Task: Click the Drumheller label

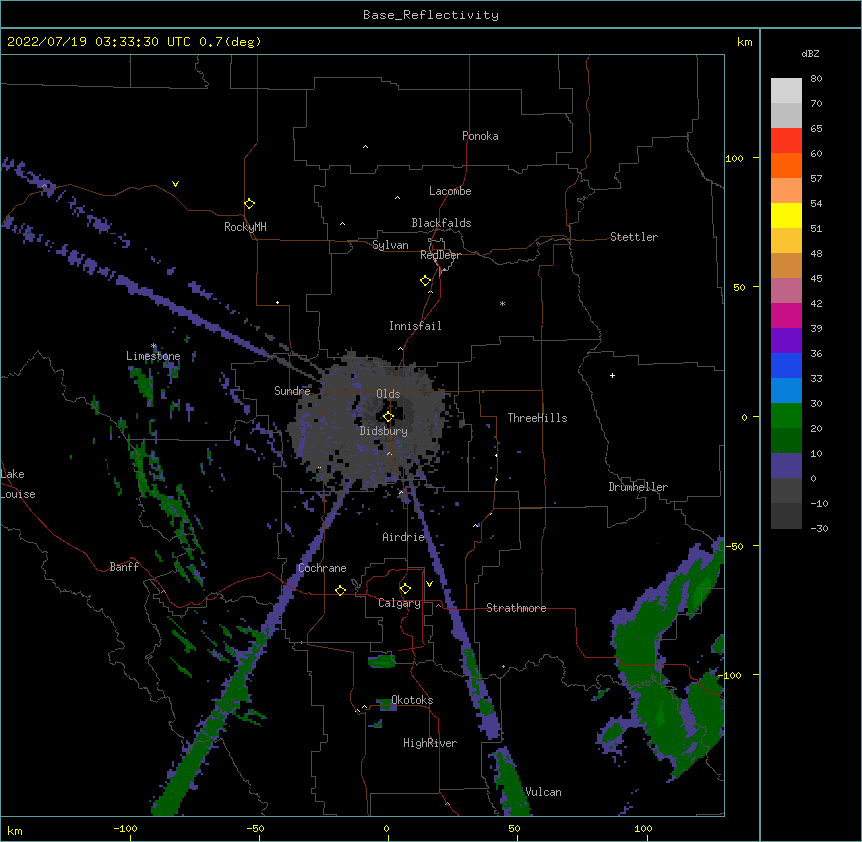Action: click(x=638, y=487)
